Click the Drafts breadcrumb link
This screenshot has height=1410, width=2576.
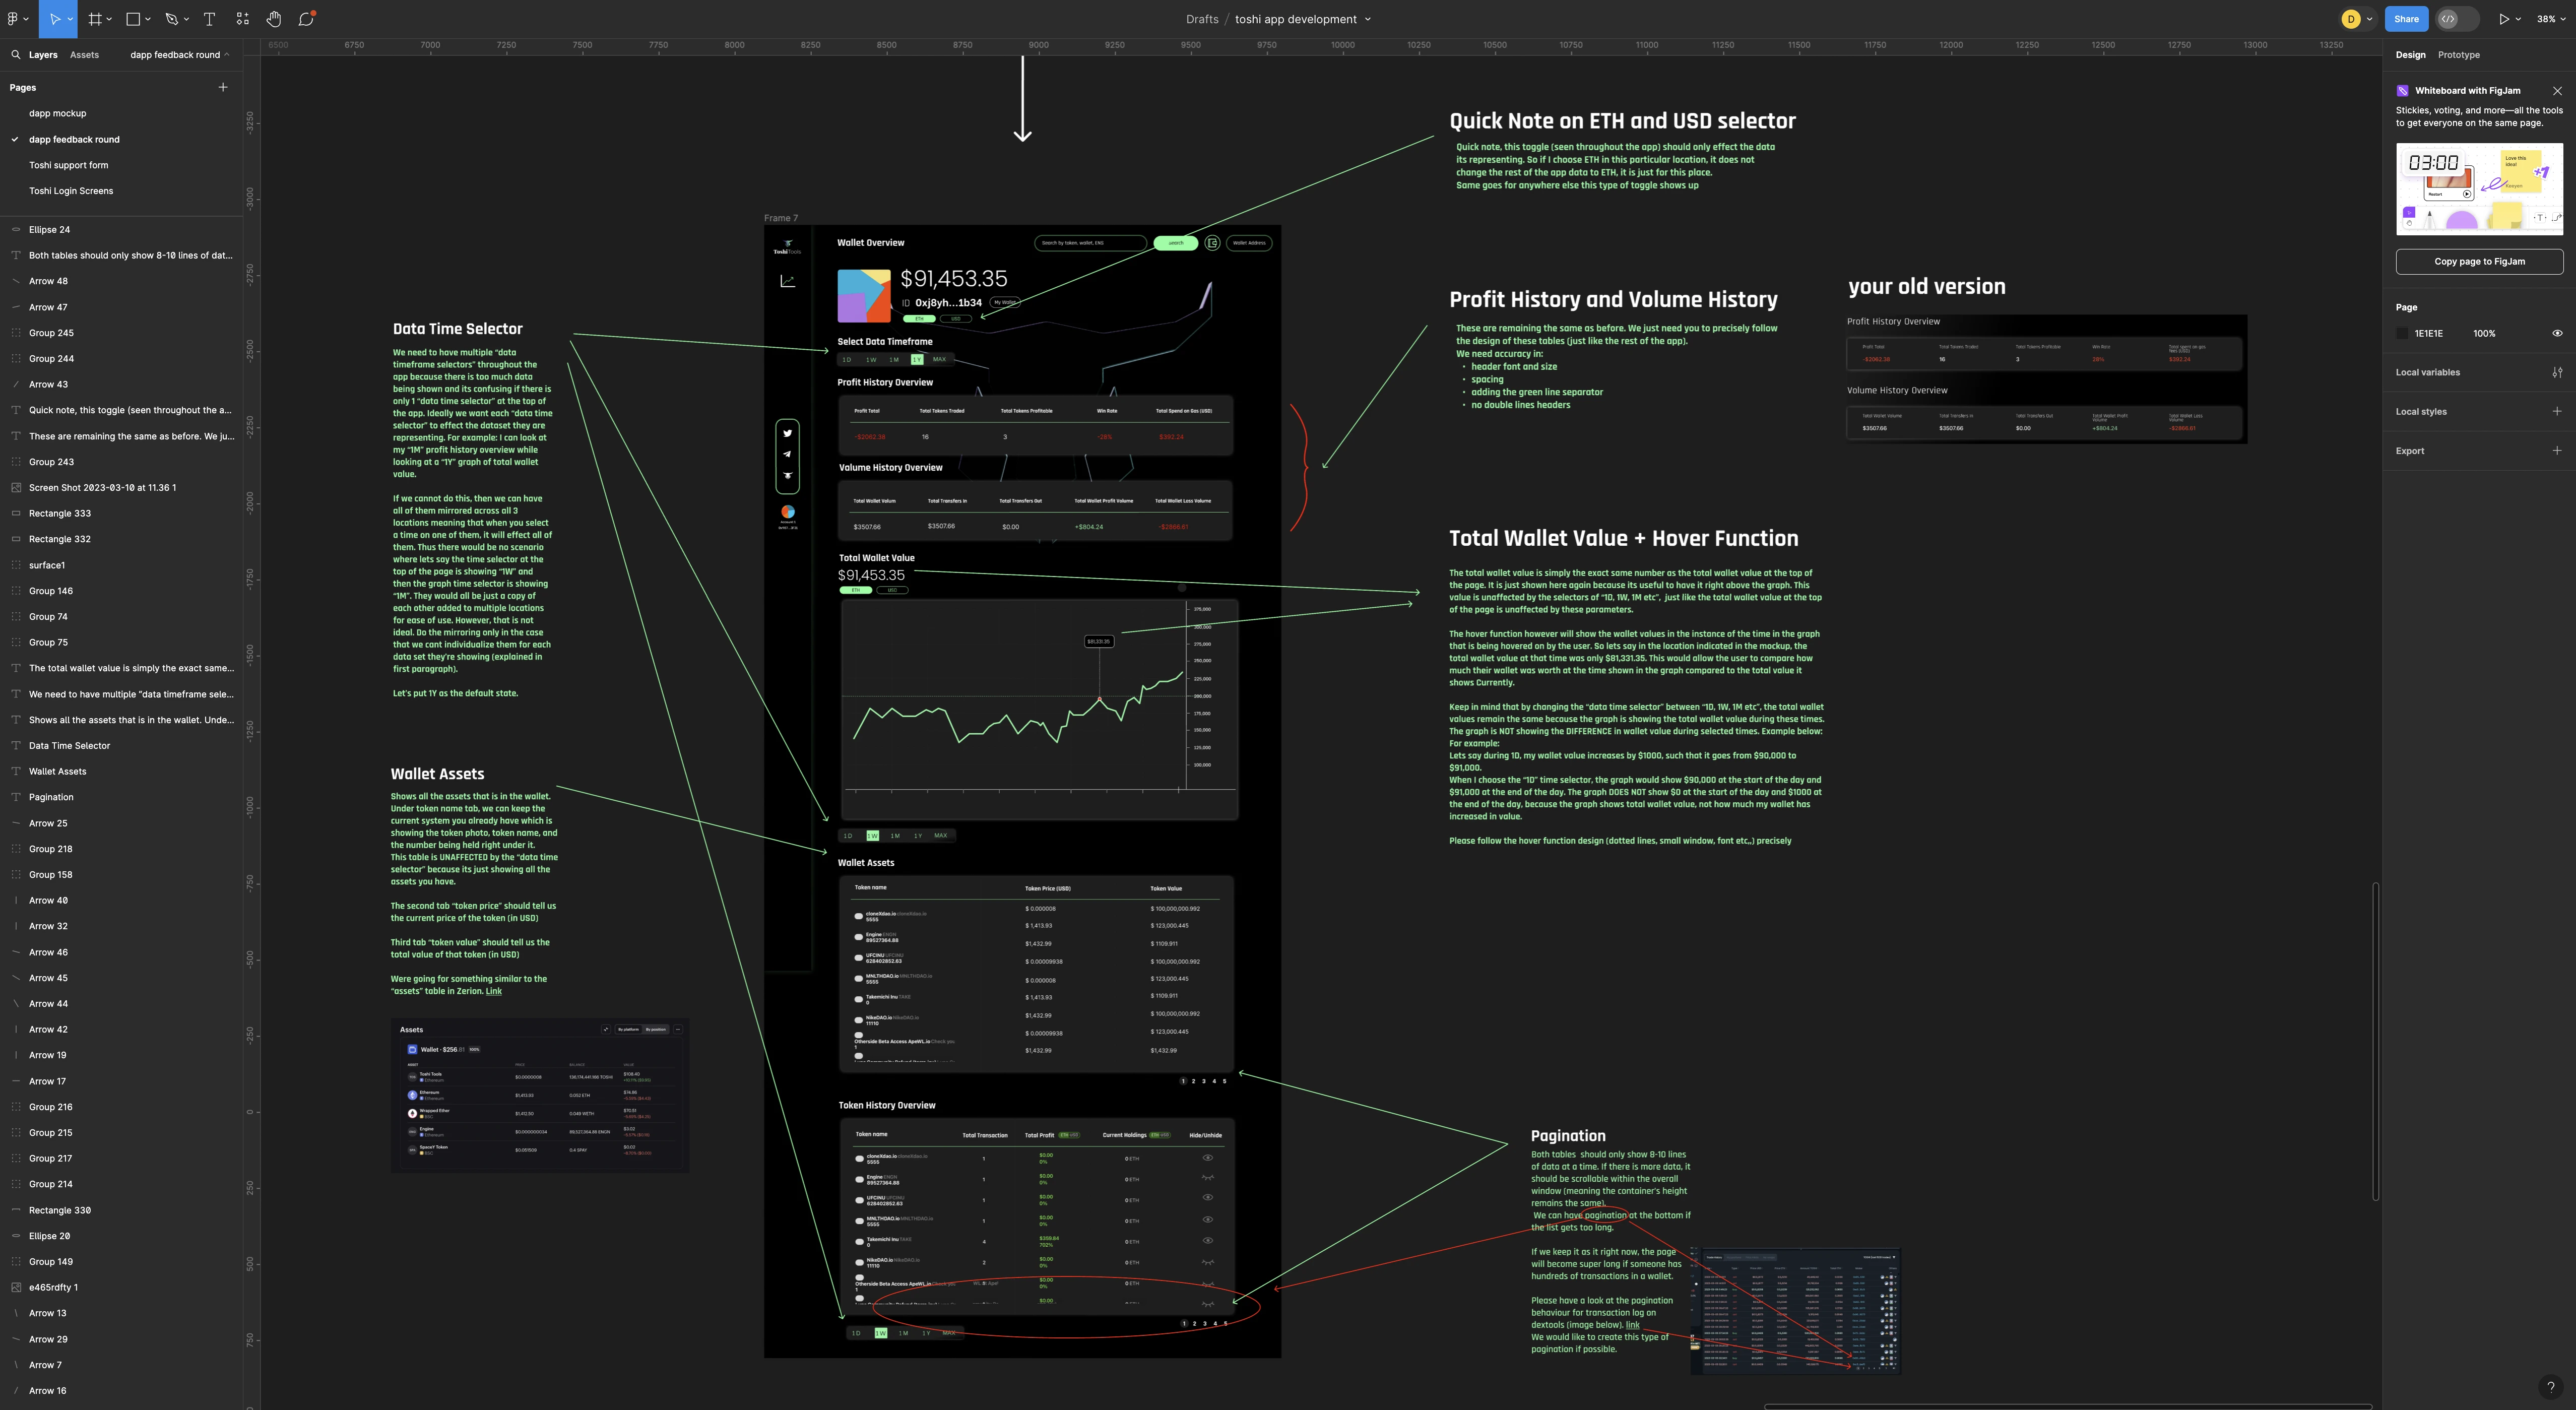coord(1202,19)
